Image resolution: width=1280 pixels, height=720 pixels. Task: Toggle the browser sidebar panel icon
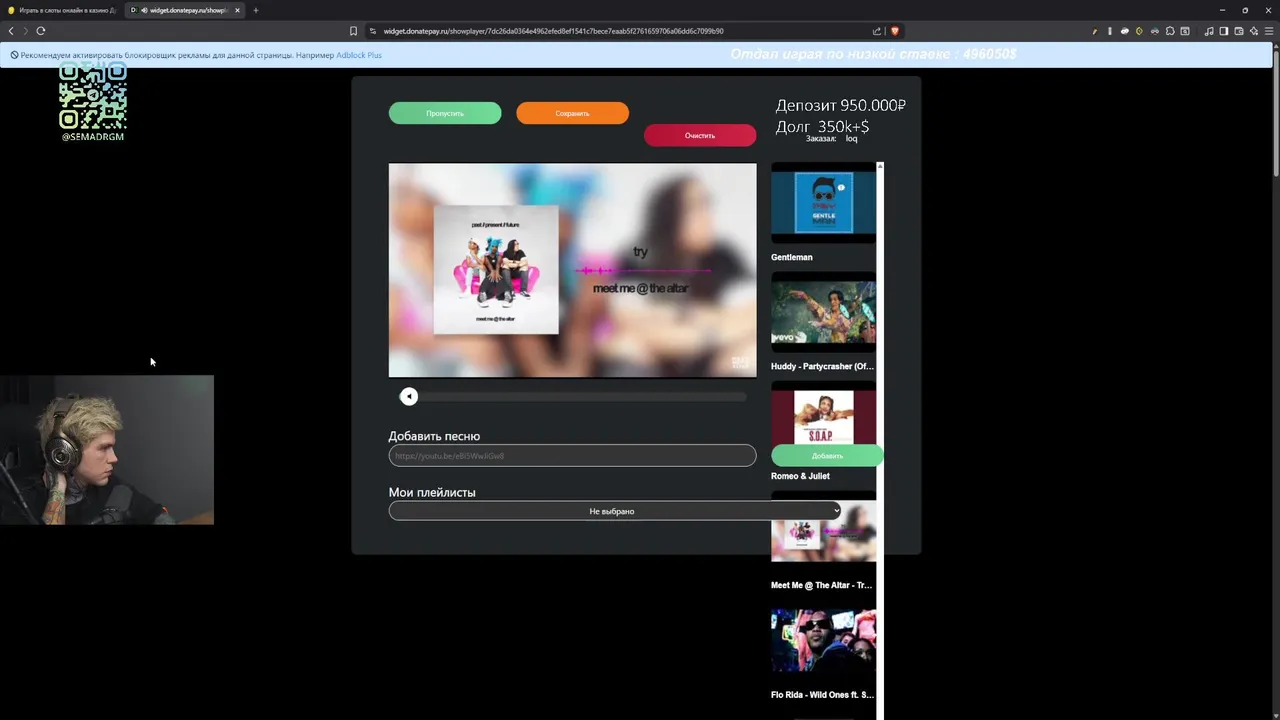1224,31
